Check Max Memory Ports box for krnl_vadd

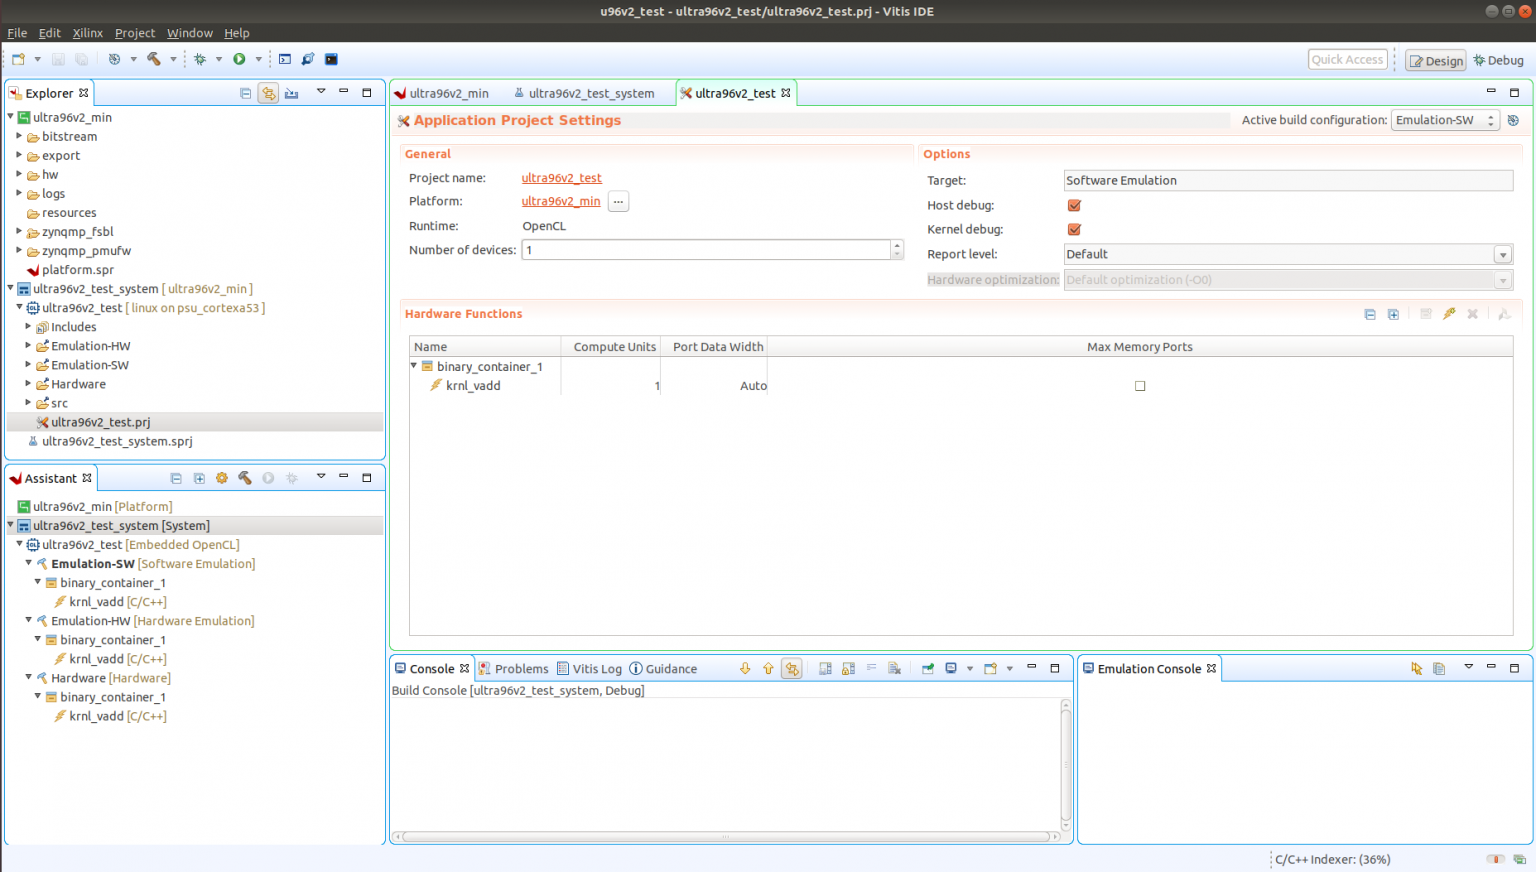(x=1140, y=386)
